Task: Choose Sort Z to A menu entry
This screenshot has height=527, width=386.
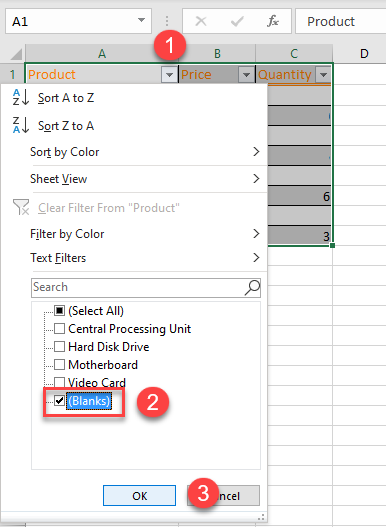Action: tap(134, 125)
